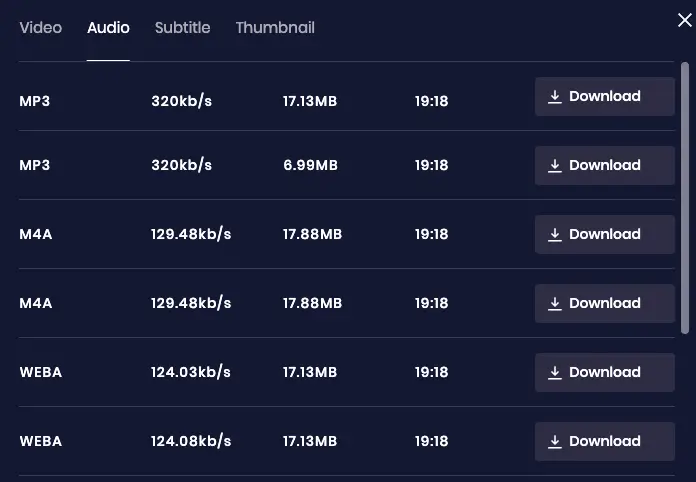Click download arrow icon in second M4A row
Viewport: 696px width, 482px height.
pos(555,304)
